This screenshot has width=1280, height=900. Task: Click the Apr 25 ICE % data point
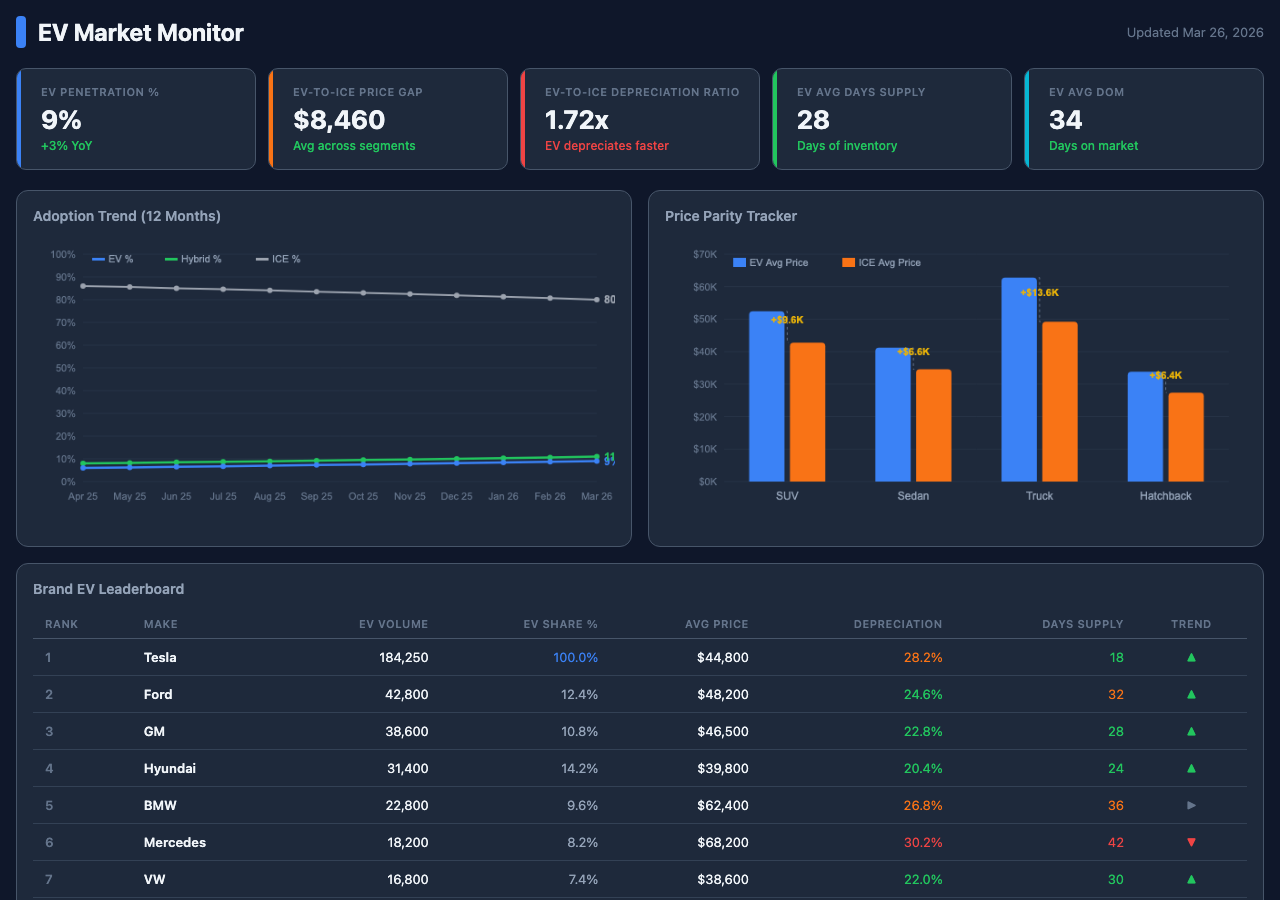[x=83, y=286]
